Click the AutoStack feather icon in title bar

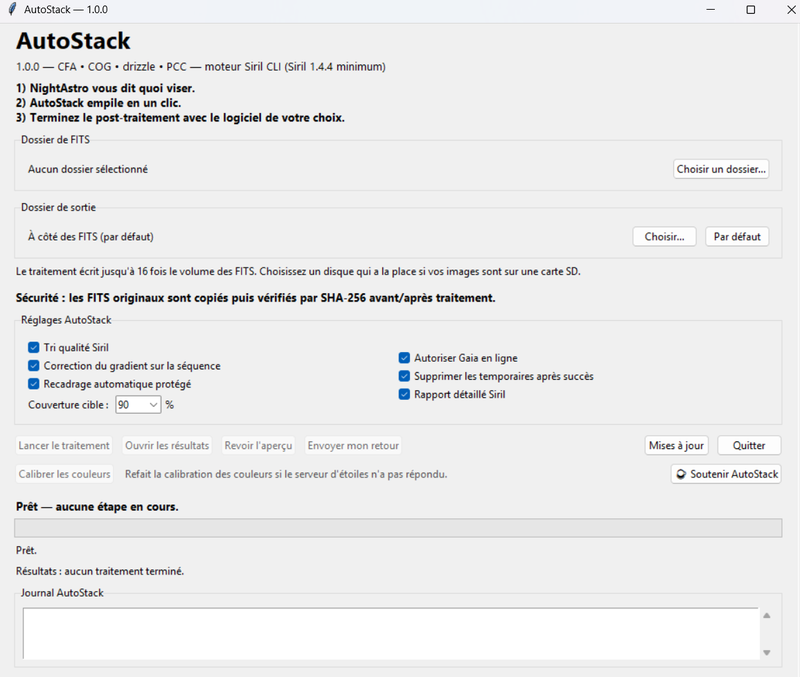(12, 9)
